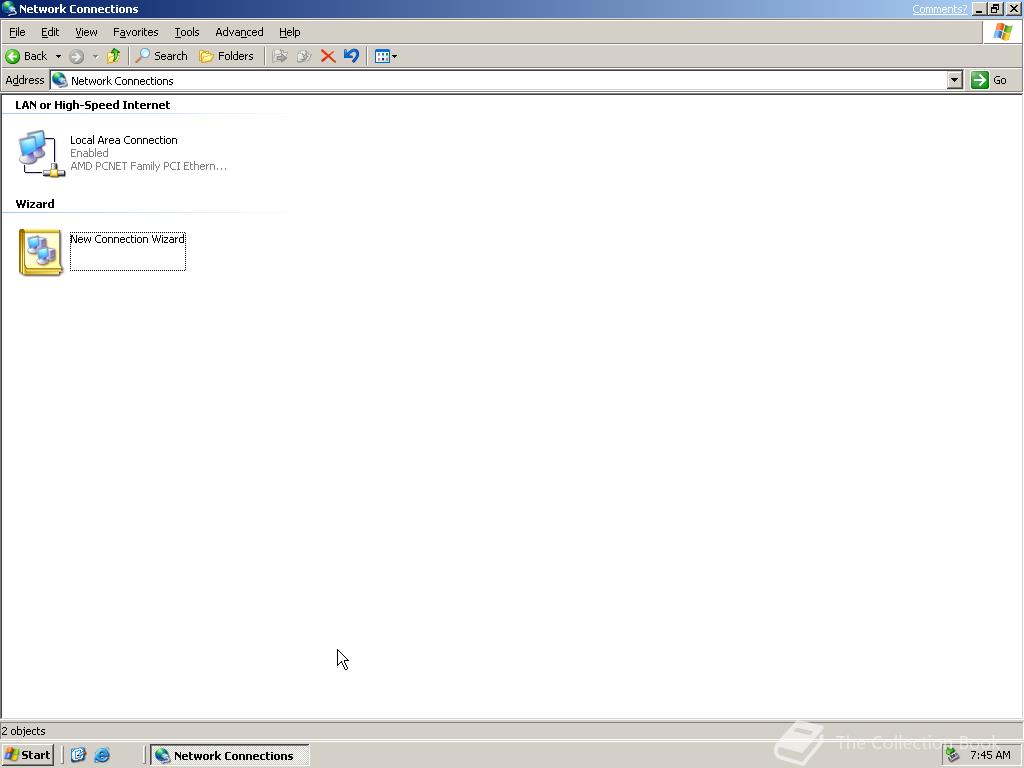This screenshot has height=768, width=1024.
Task: Click the Windows flag logo icon
Action: [1002, 32]
